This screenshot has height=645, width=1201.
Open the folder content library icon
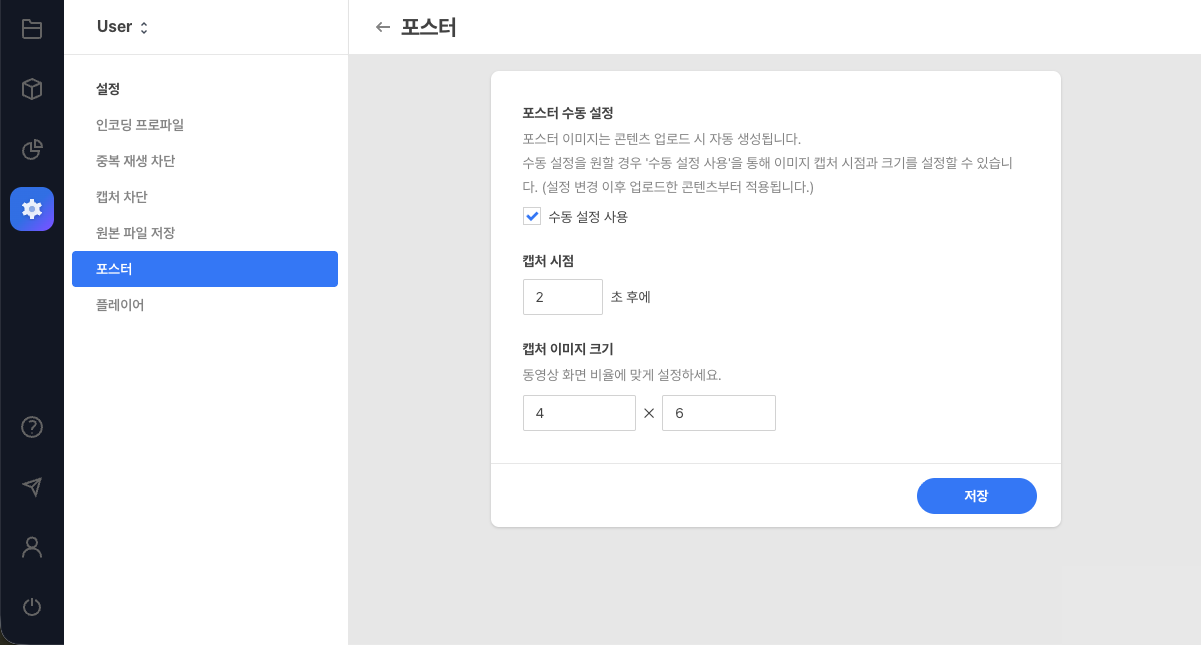(x=31, y=29)
